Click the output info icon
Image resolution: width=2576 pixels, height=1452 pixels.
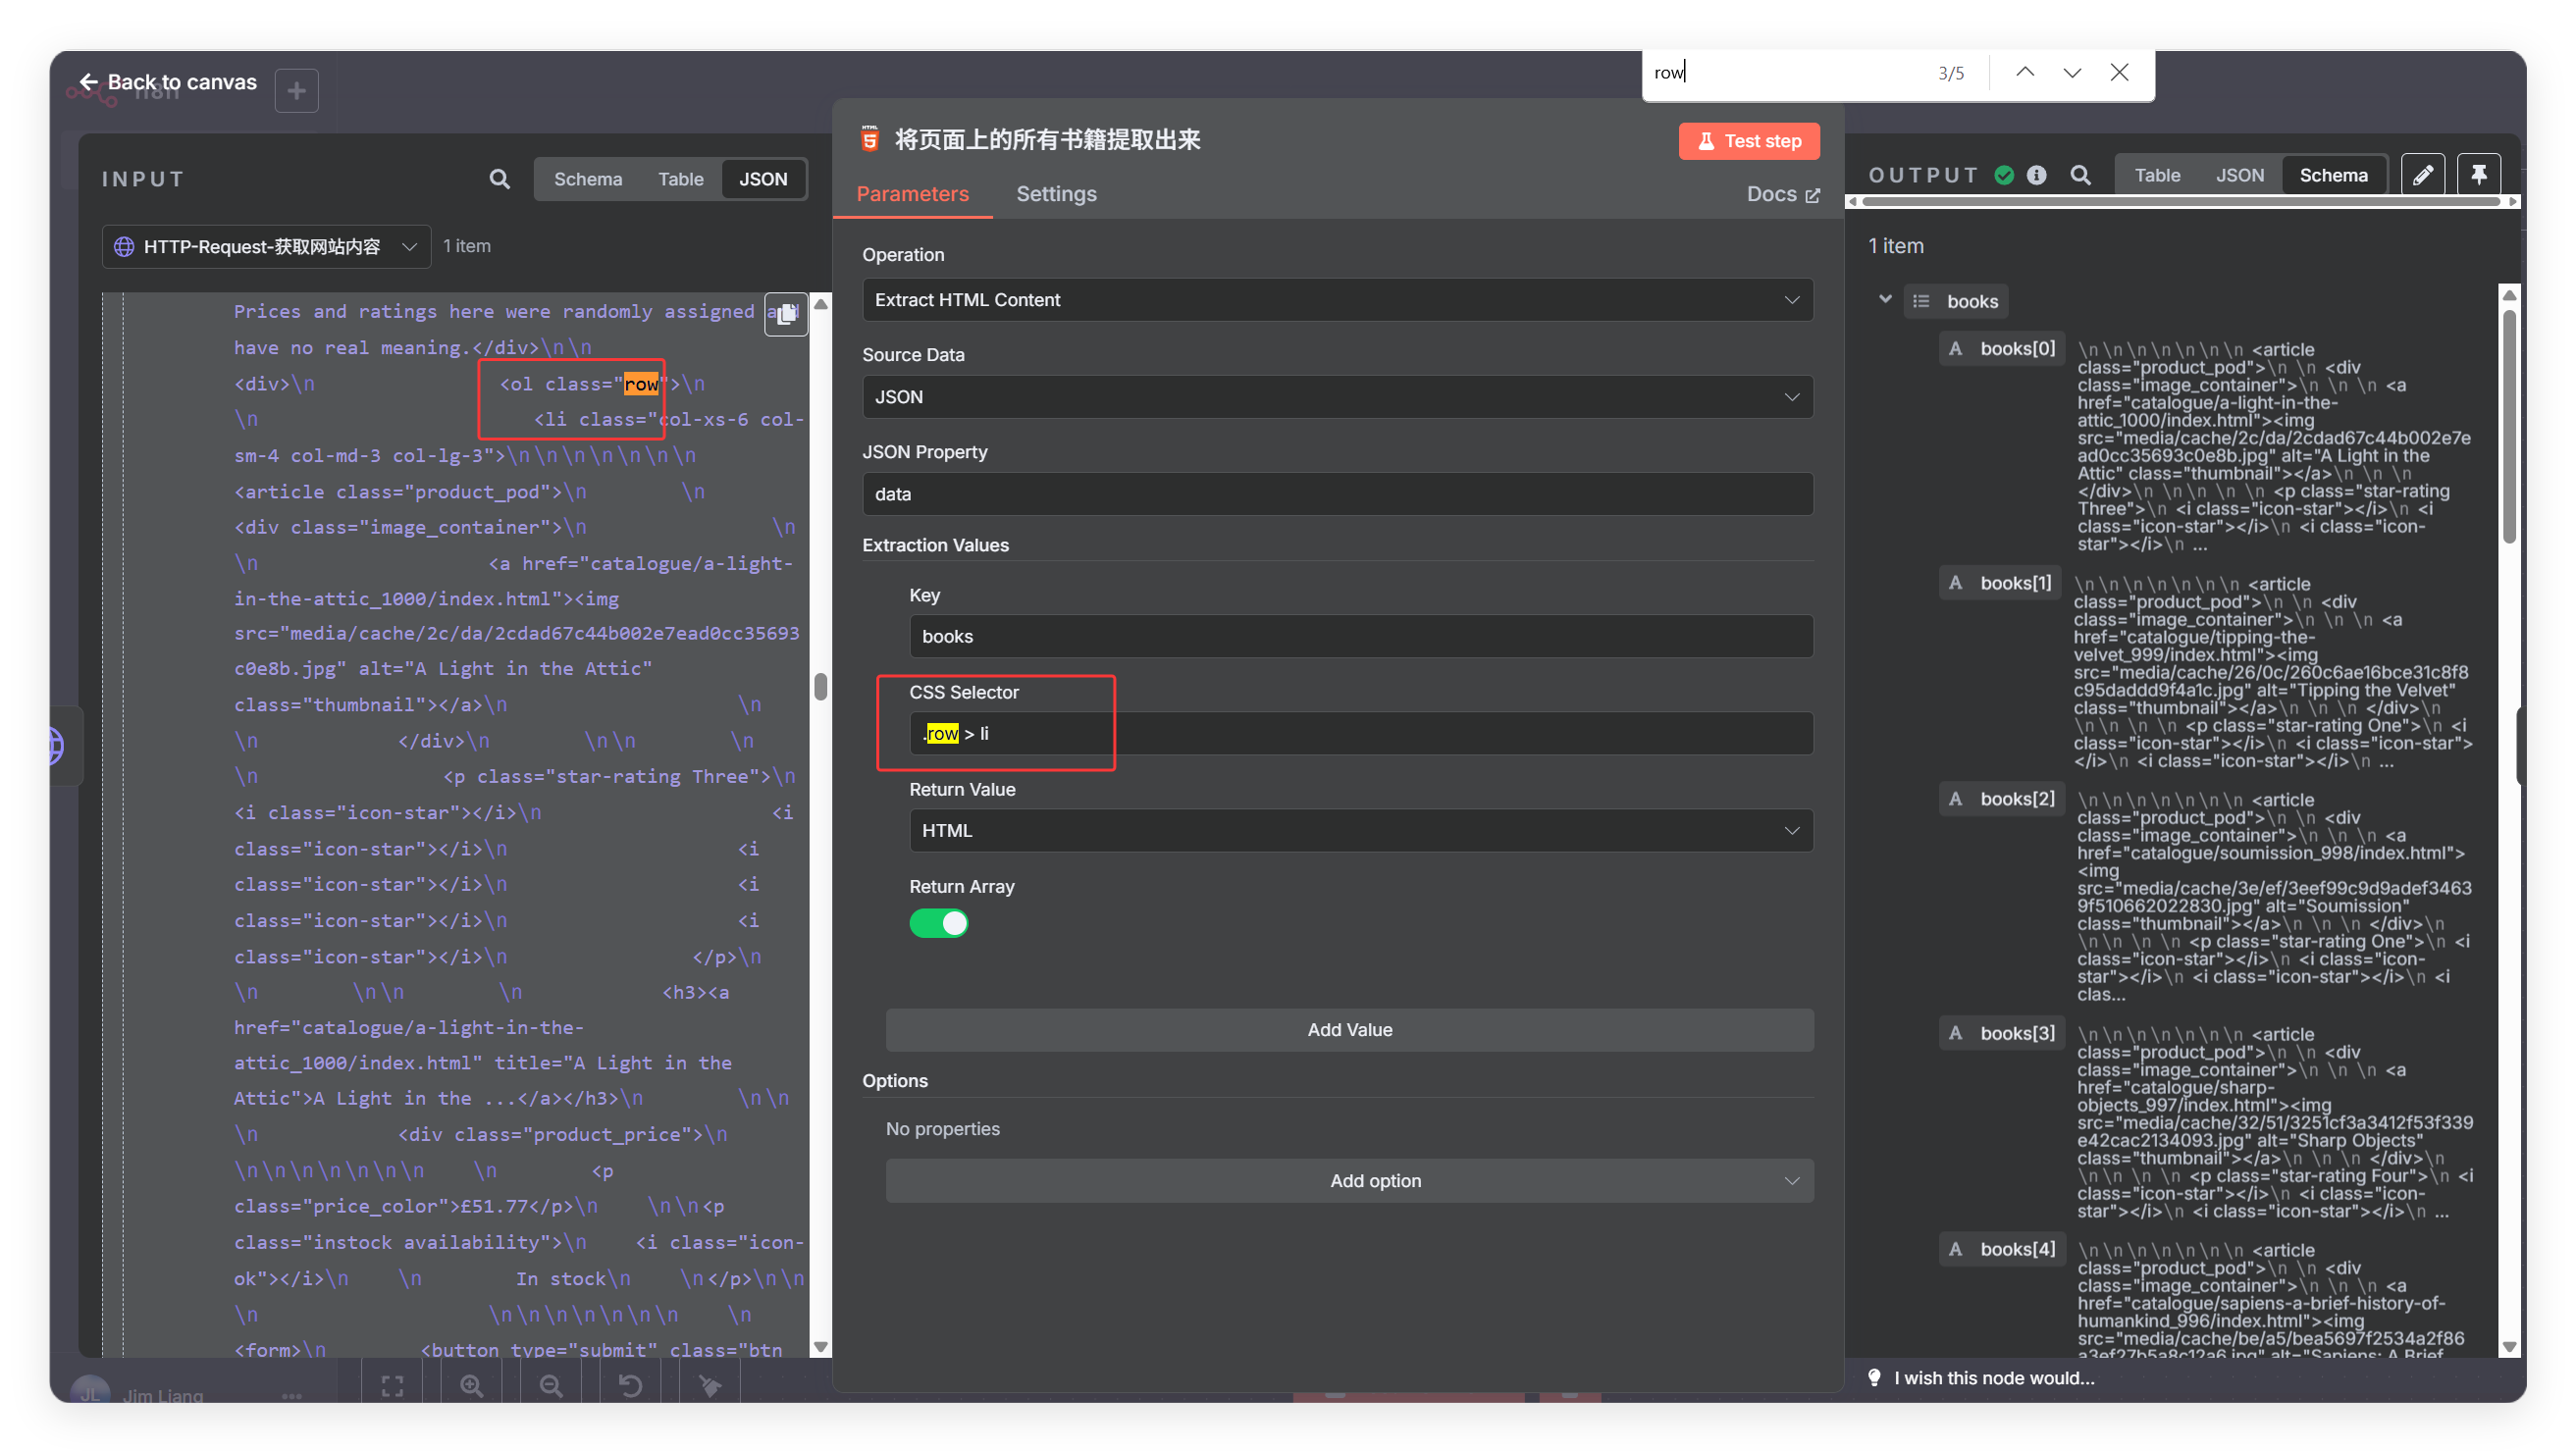(x=2036, y=175)
